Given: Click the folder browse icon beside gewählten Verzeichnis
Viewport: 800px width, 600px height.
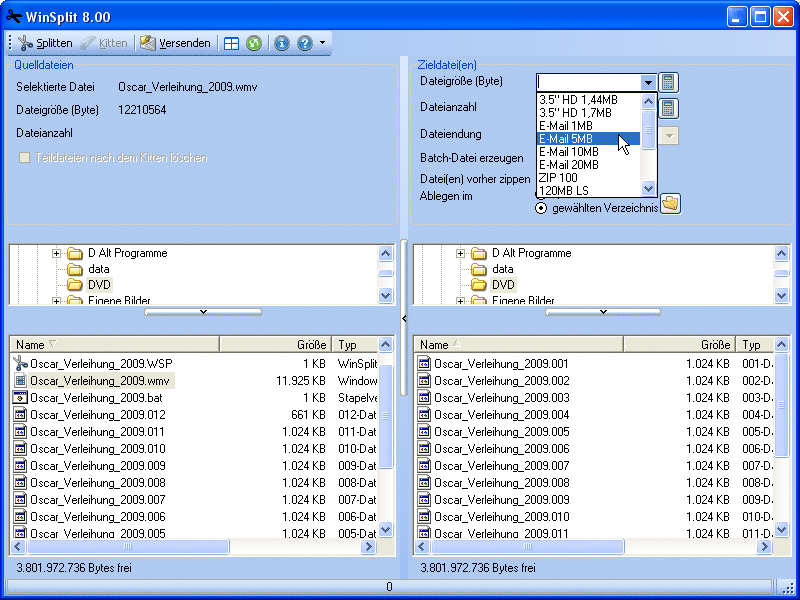Looking at the screenshot, I should 670,204.
